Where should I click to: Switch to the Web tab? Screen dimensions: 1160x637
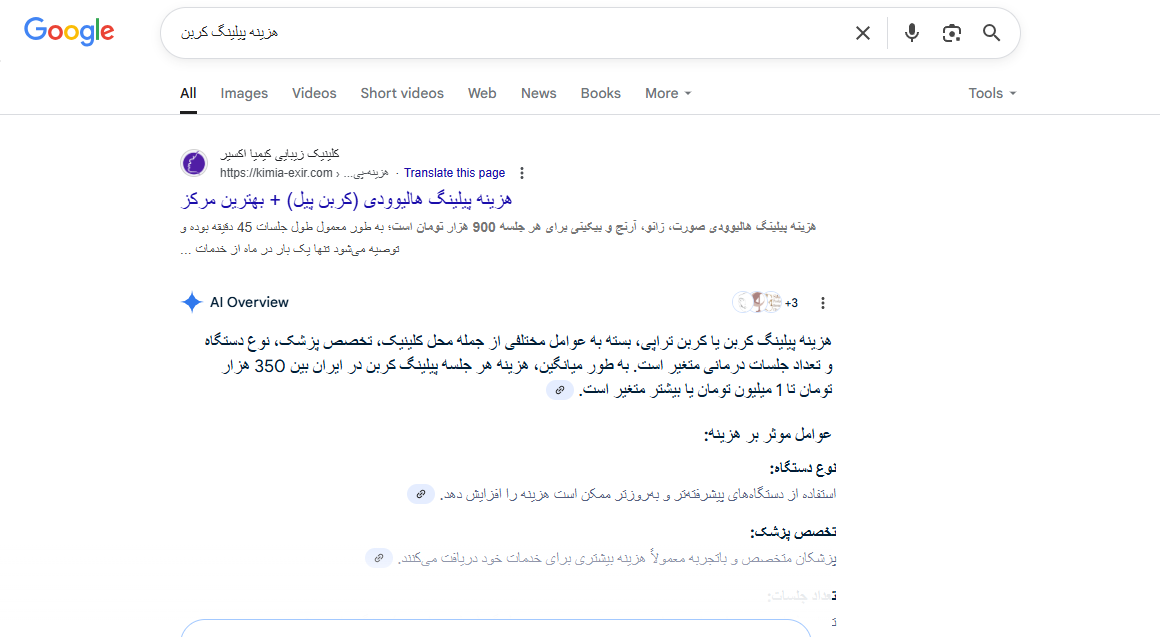coord(482,93)
